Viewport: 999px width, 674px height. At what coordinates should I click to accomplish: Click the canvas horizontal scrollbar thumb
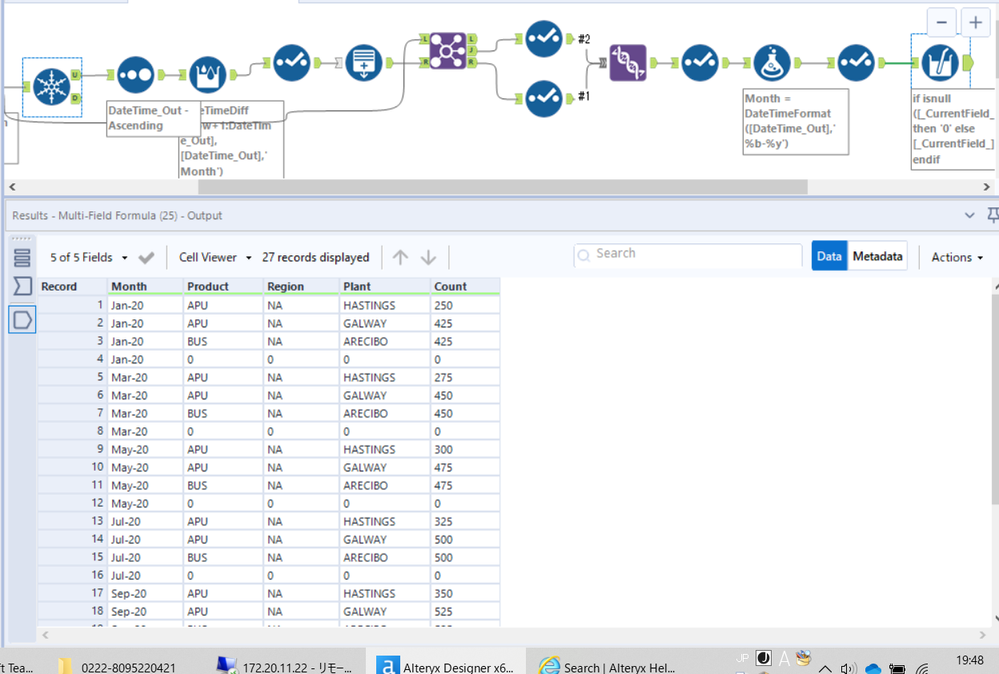[x=503, y=187]
